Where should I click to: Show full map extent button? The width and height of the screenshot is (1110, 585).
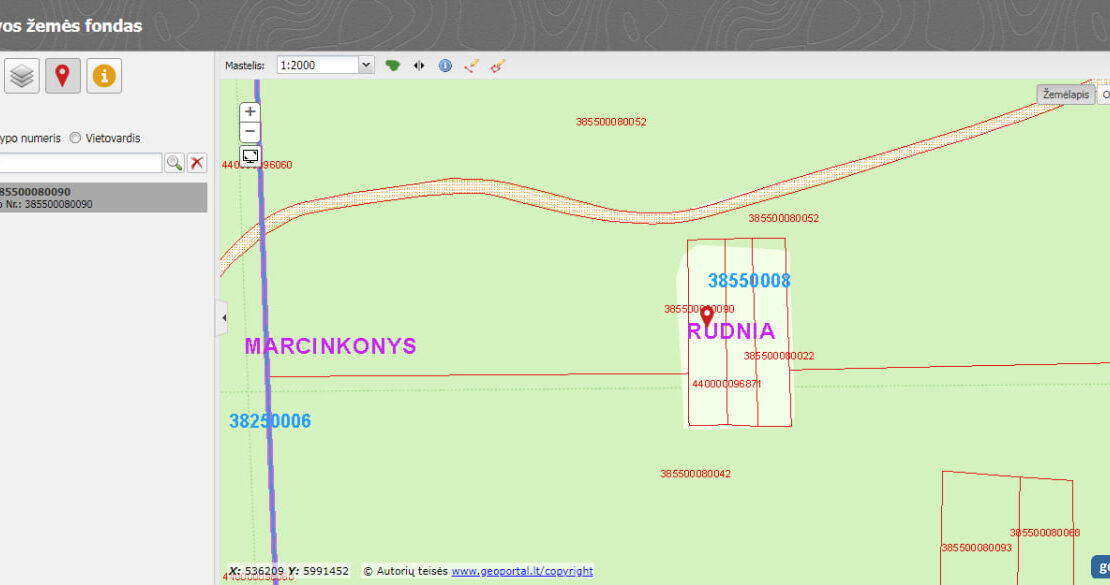[250, 156]
